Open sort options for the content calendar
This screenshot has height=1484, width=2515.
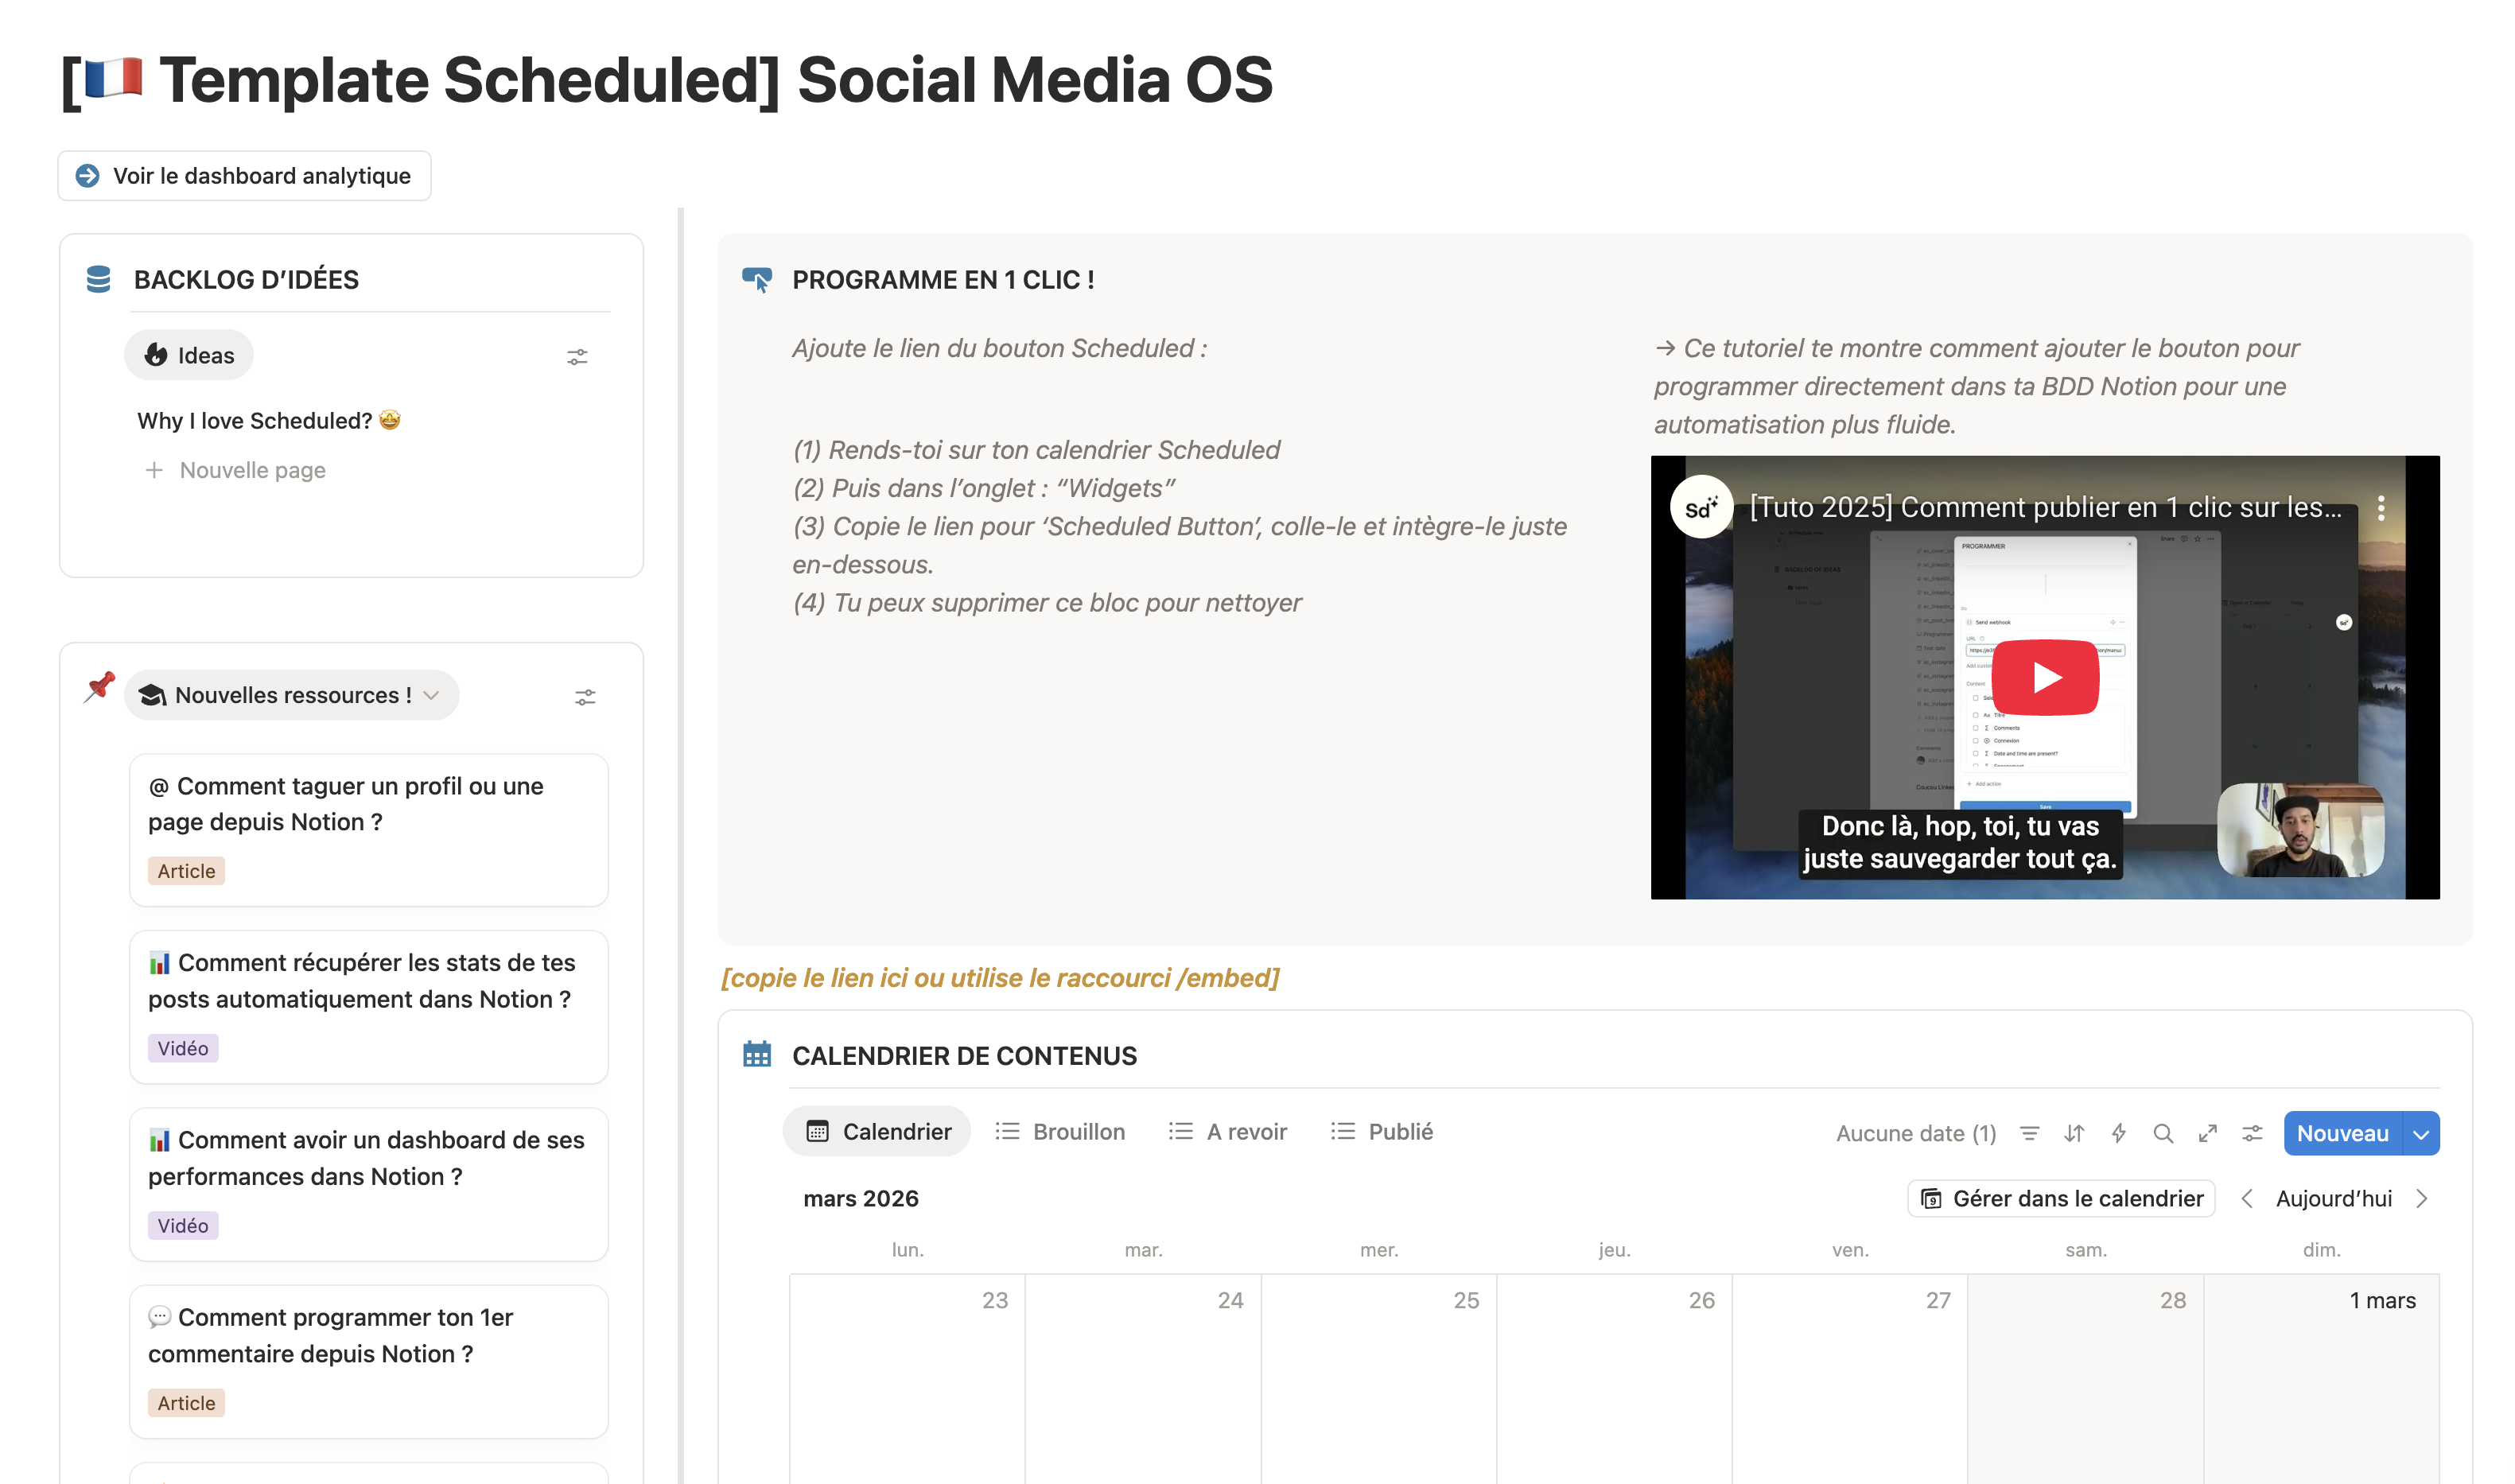2074,1133
